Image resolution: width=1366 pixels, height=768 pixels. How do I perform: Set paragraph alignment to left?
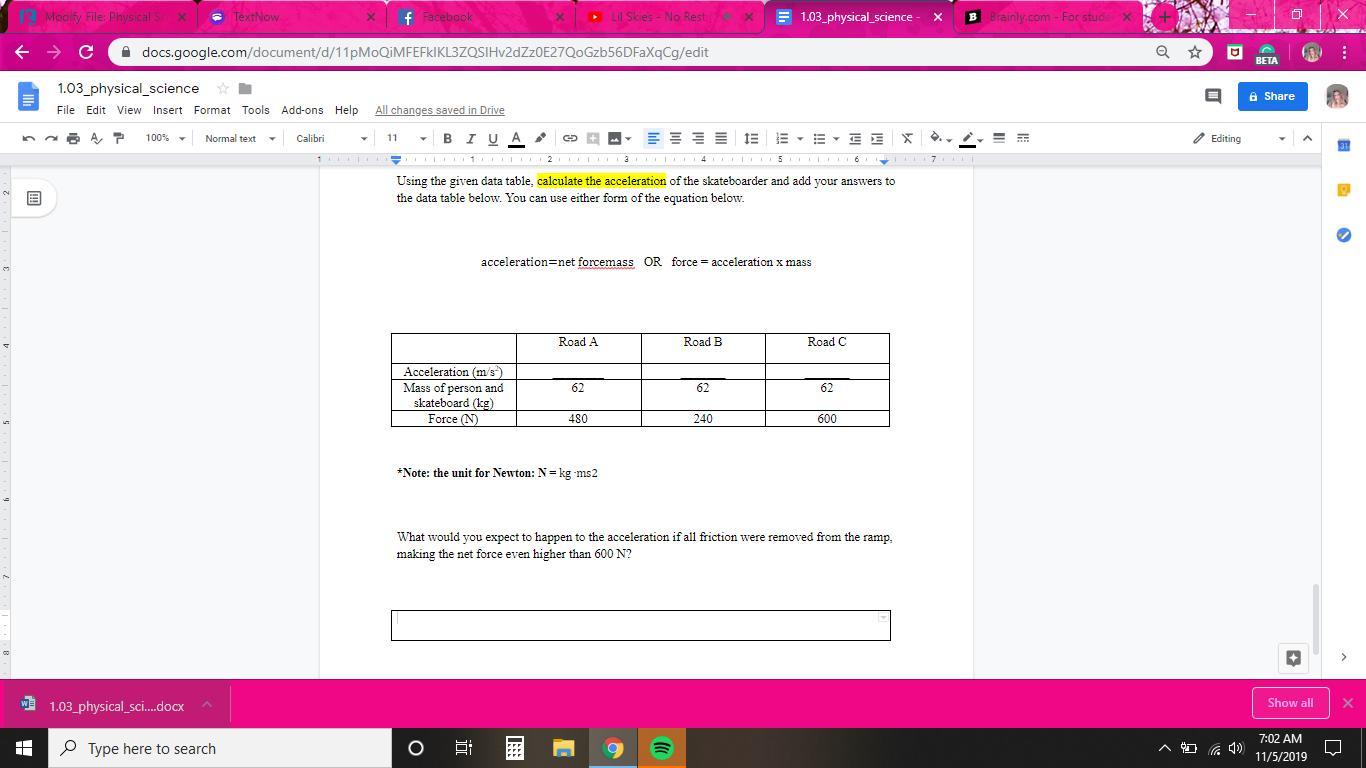point(653,138)
